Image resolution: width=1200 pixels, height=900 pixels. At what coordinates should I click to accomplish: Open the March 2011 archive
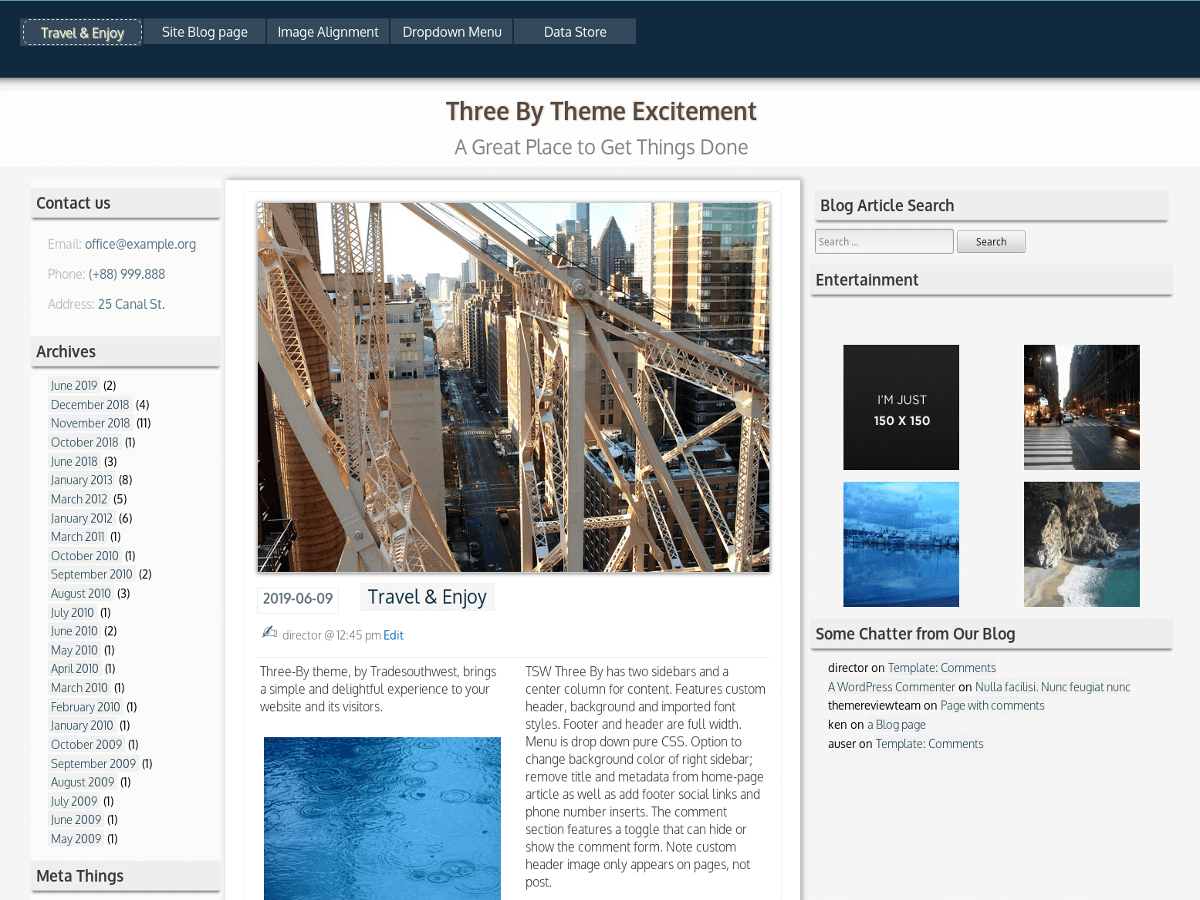[78, 537]
